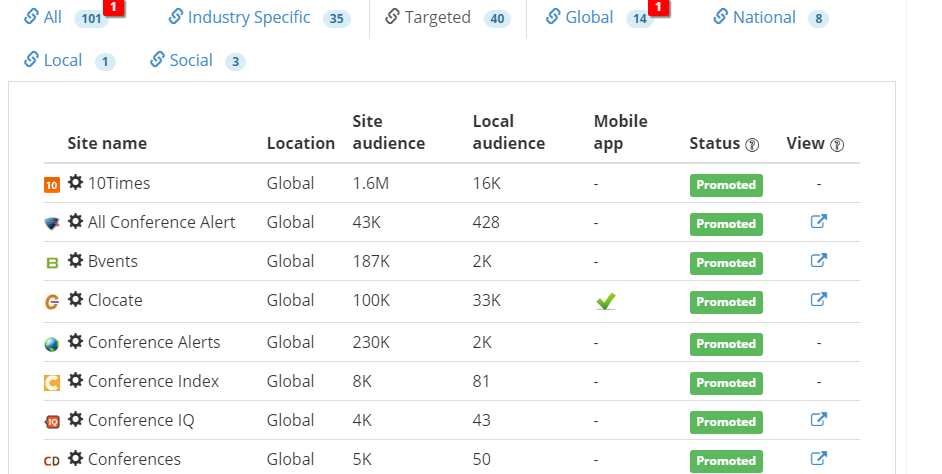The width and height of the screenshot is (942, 474).
Task: Click the All Conference Alert site name
Action: click(162, 222)
